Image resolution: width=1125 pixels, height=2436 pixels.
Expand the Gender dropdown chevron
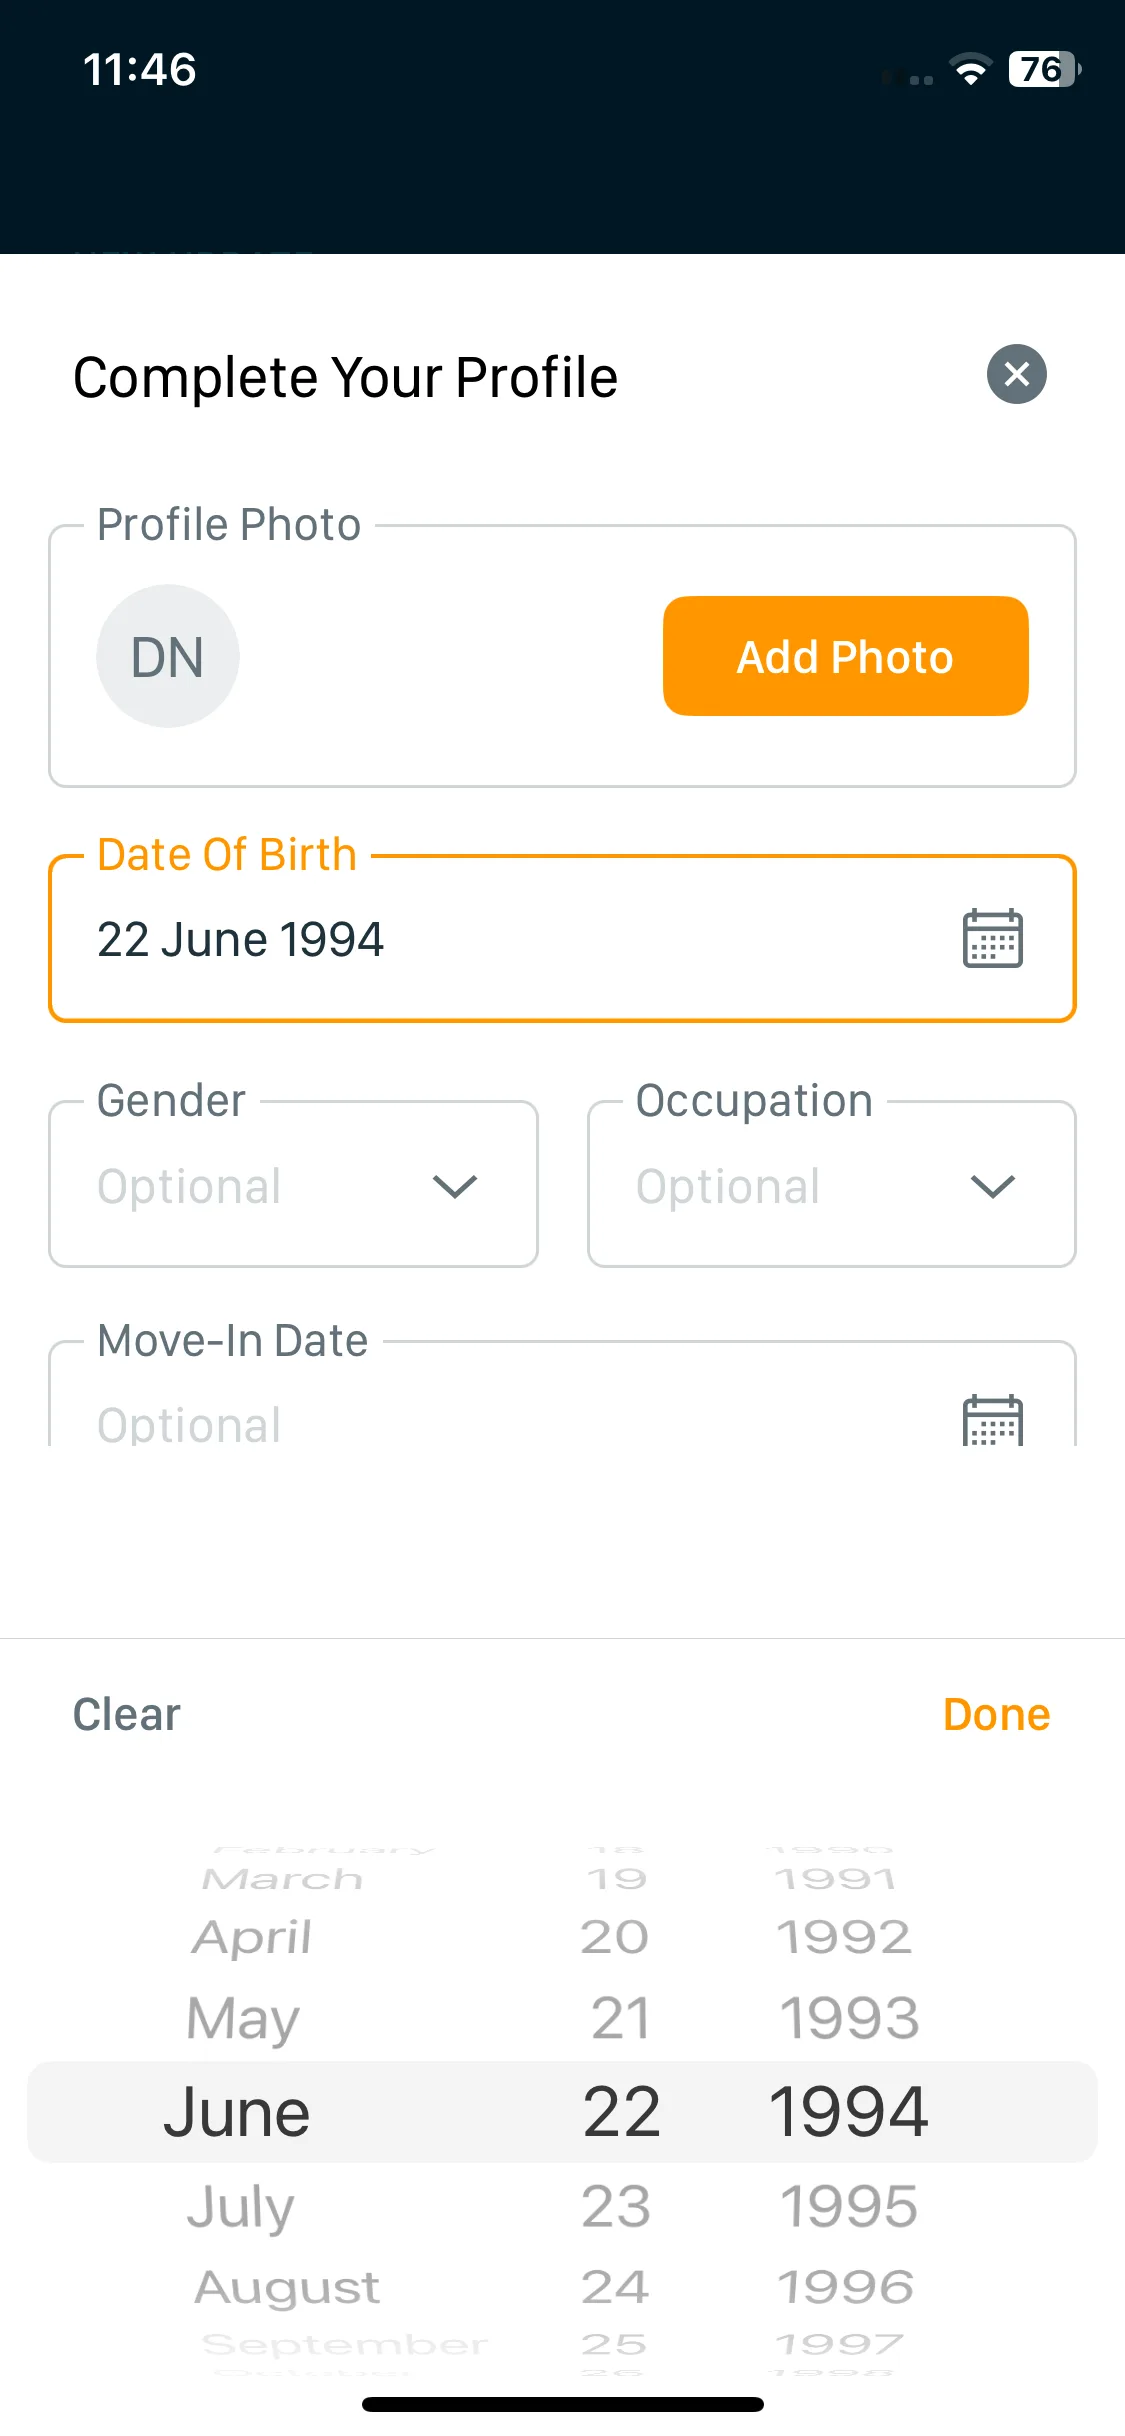point(455,1186)
